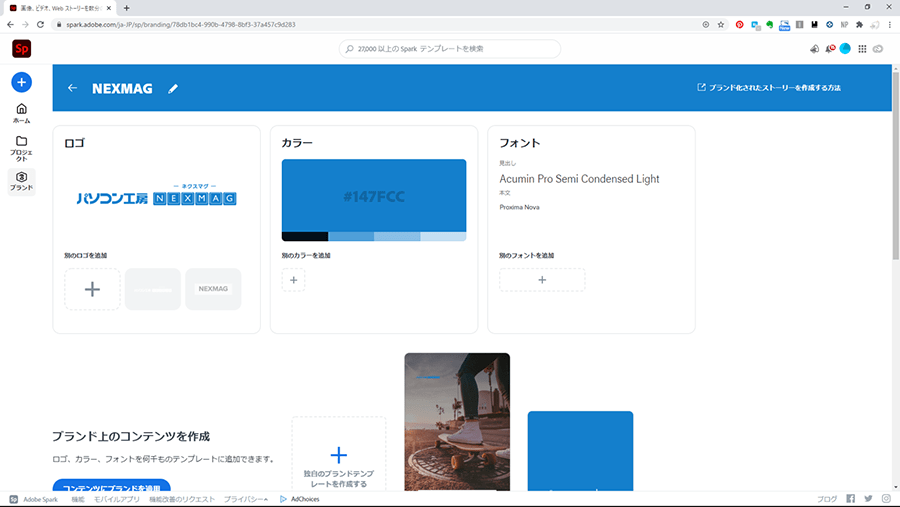
Task: Open a new browser tab
Action: pos(126,8)
